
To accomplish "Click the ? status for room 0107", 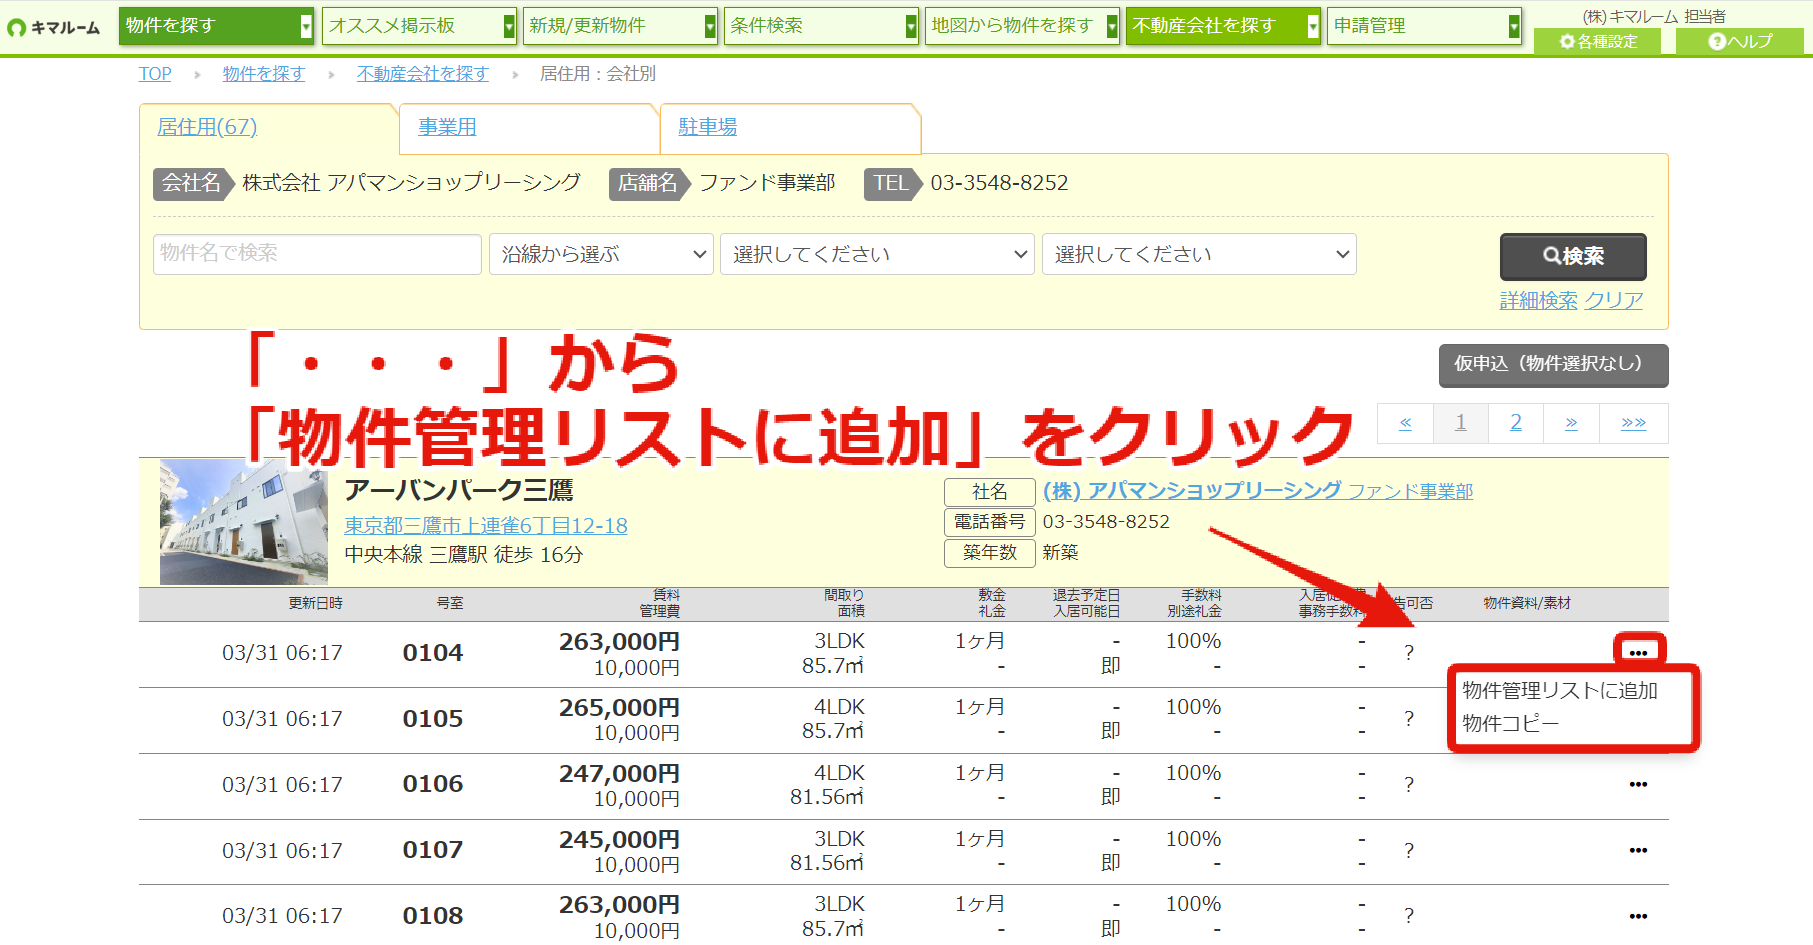I will tap(1409, 851).
